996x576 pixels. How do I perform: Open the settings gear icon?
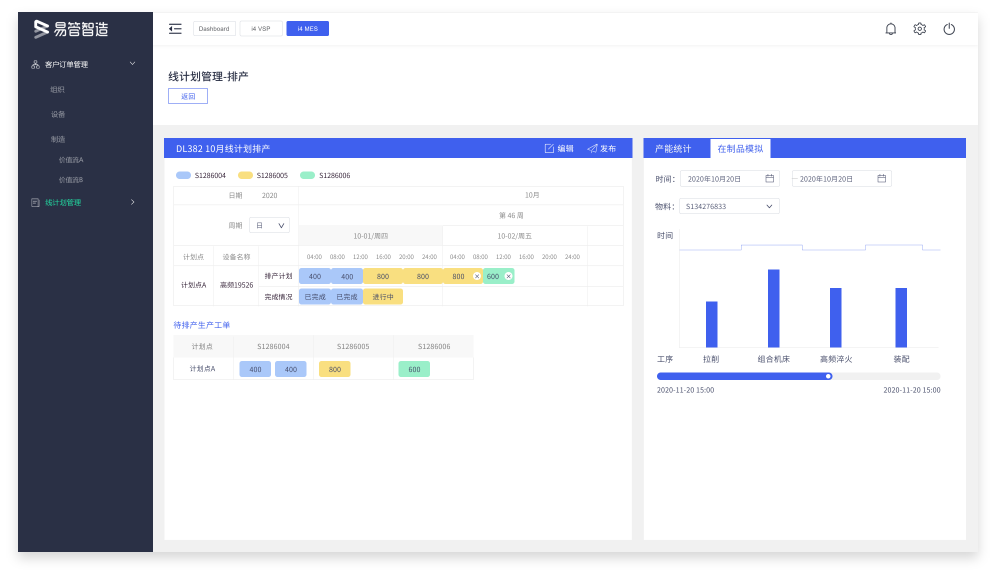(x=919, y=29)
